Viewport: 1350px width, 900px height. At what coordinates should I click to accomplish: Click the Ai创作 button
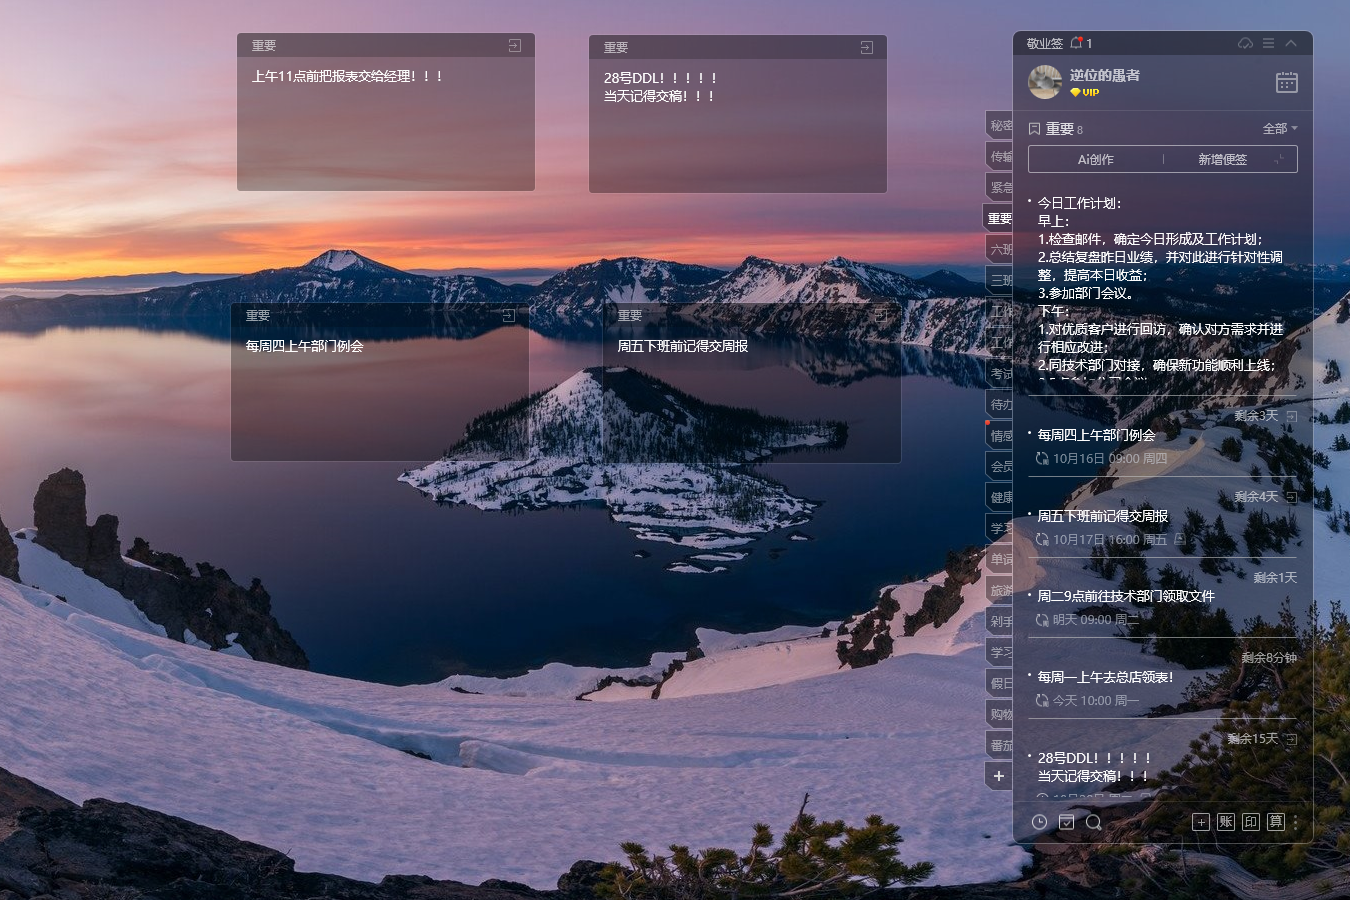[1095, 159]
